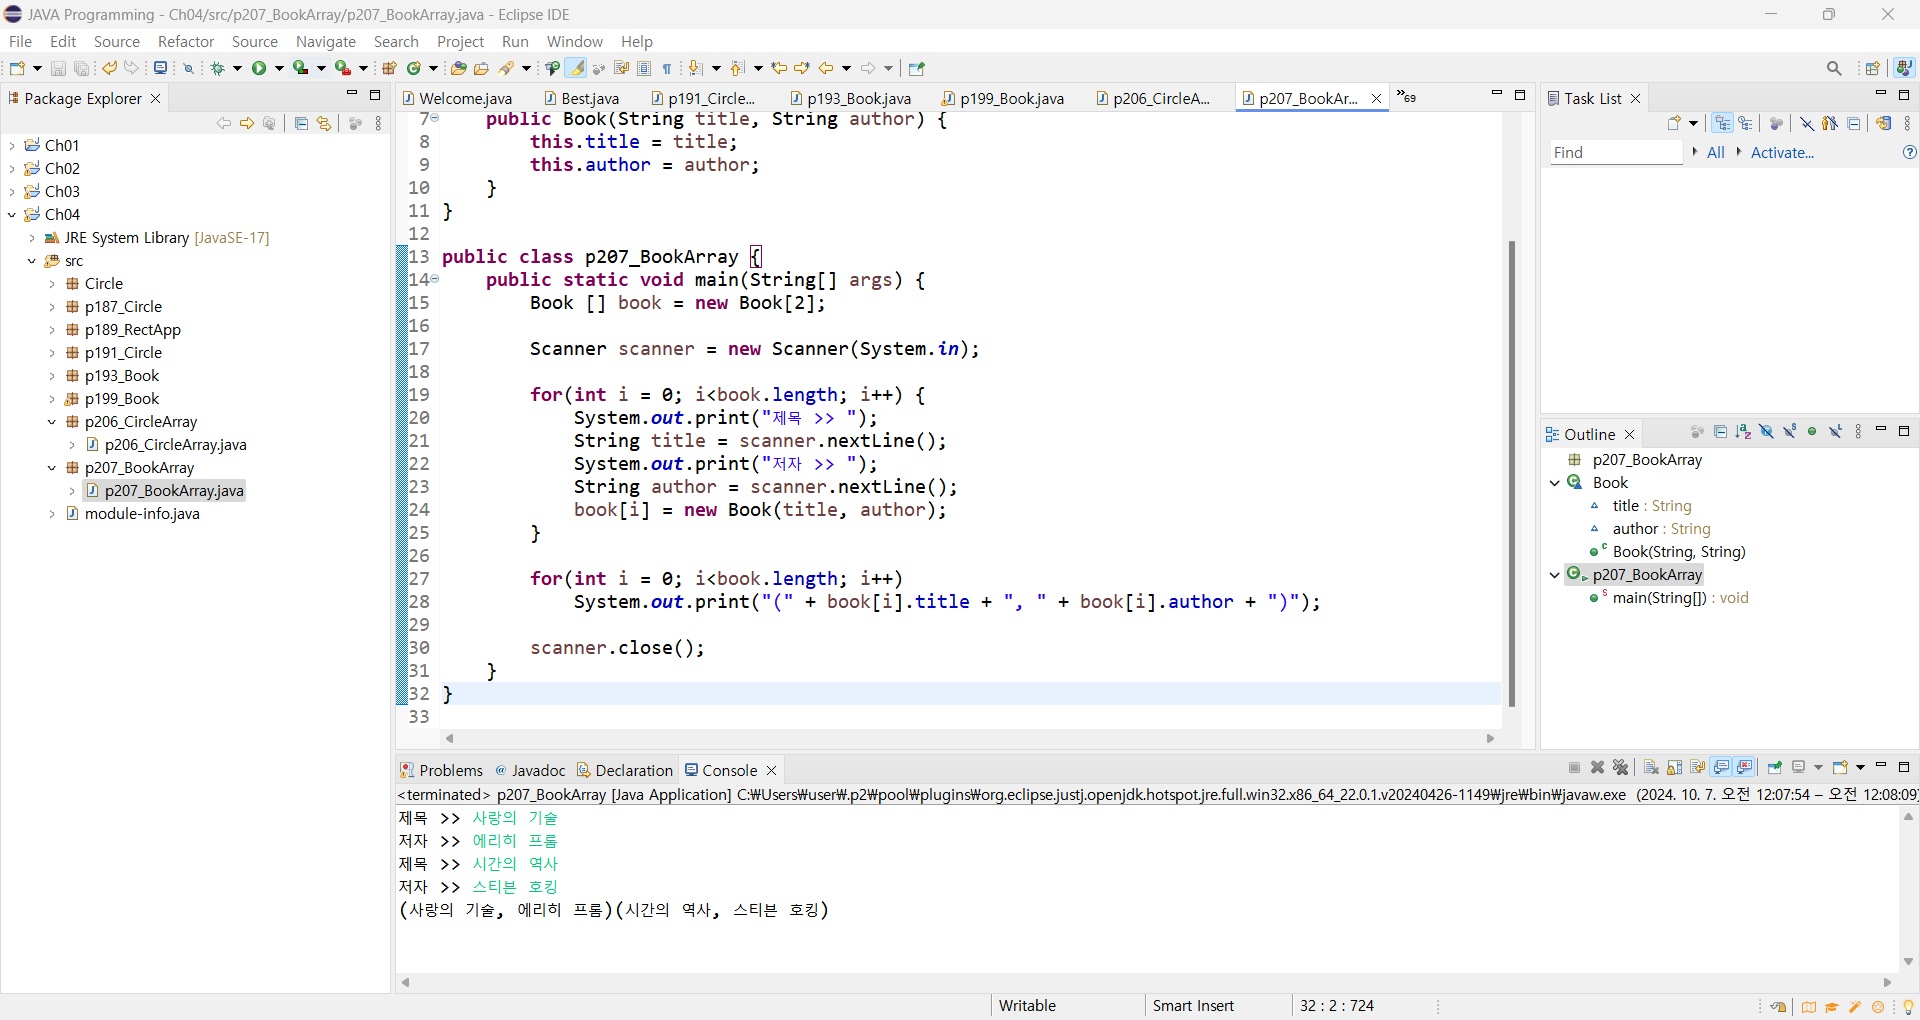Toggle Categorized presentation in Task List

point(1722,123)
